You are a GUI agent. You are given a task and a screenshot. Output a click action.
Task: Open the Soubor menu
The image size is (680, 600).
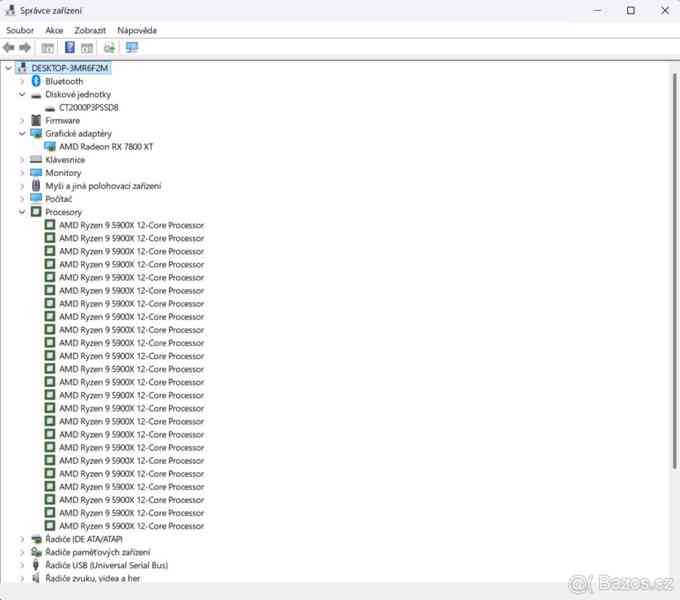[20, 30]
